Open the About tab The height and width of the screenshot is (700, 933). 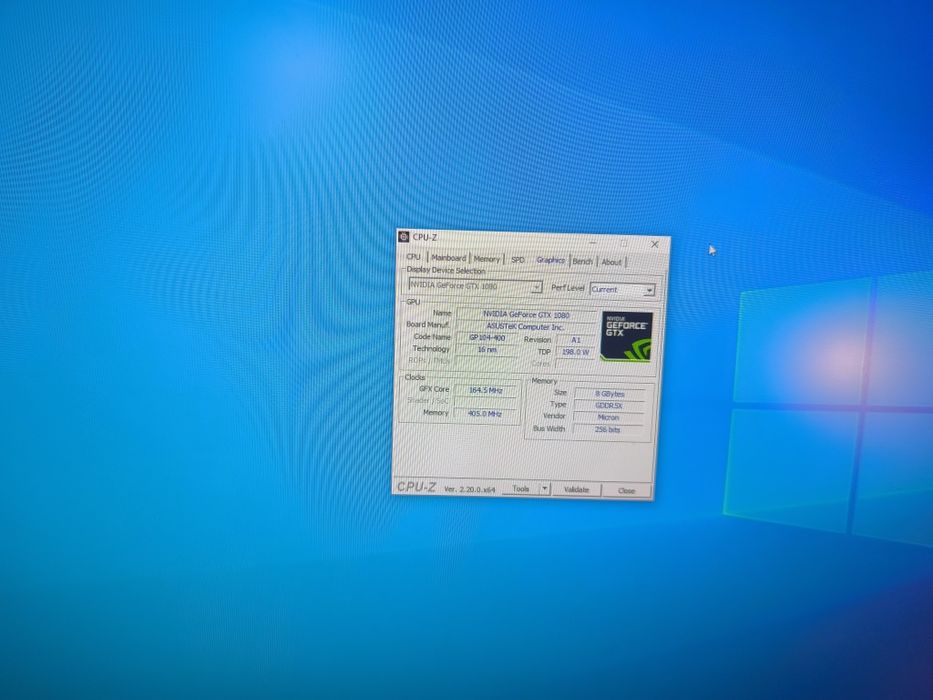[x=611, y=262]
